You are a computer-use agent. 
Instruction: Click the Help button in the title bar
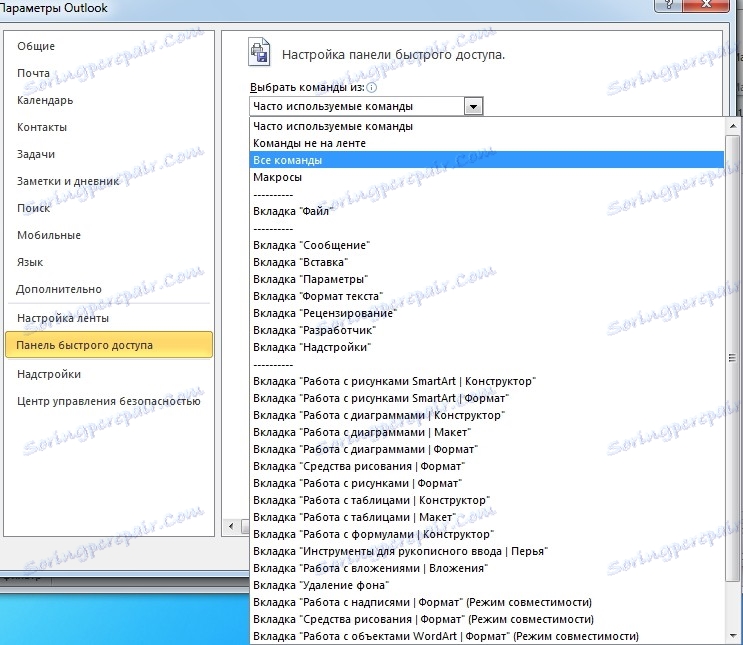tap(668, 5)
